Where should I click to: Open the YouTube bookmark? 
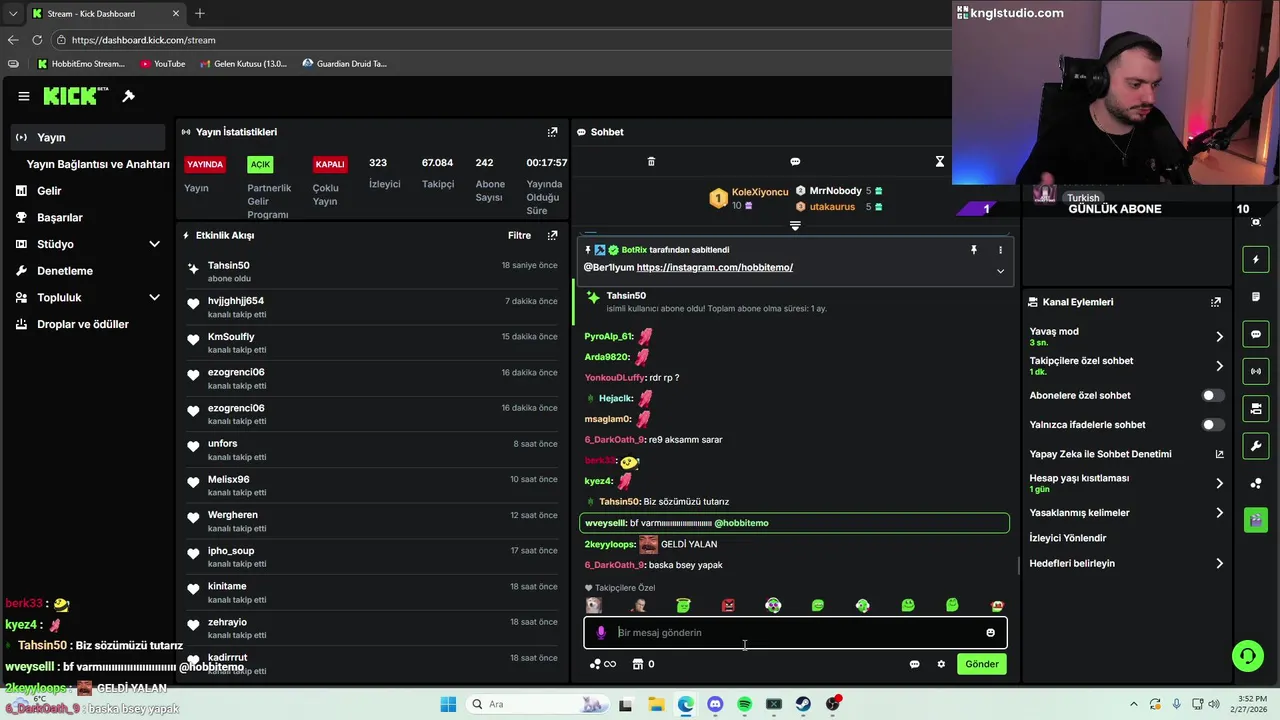click(x=162, y=64)
